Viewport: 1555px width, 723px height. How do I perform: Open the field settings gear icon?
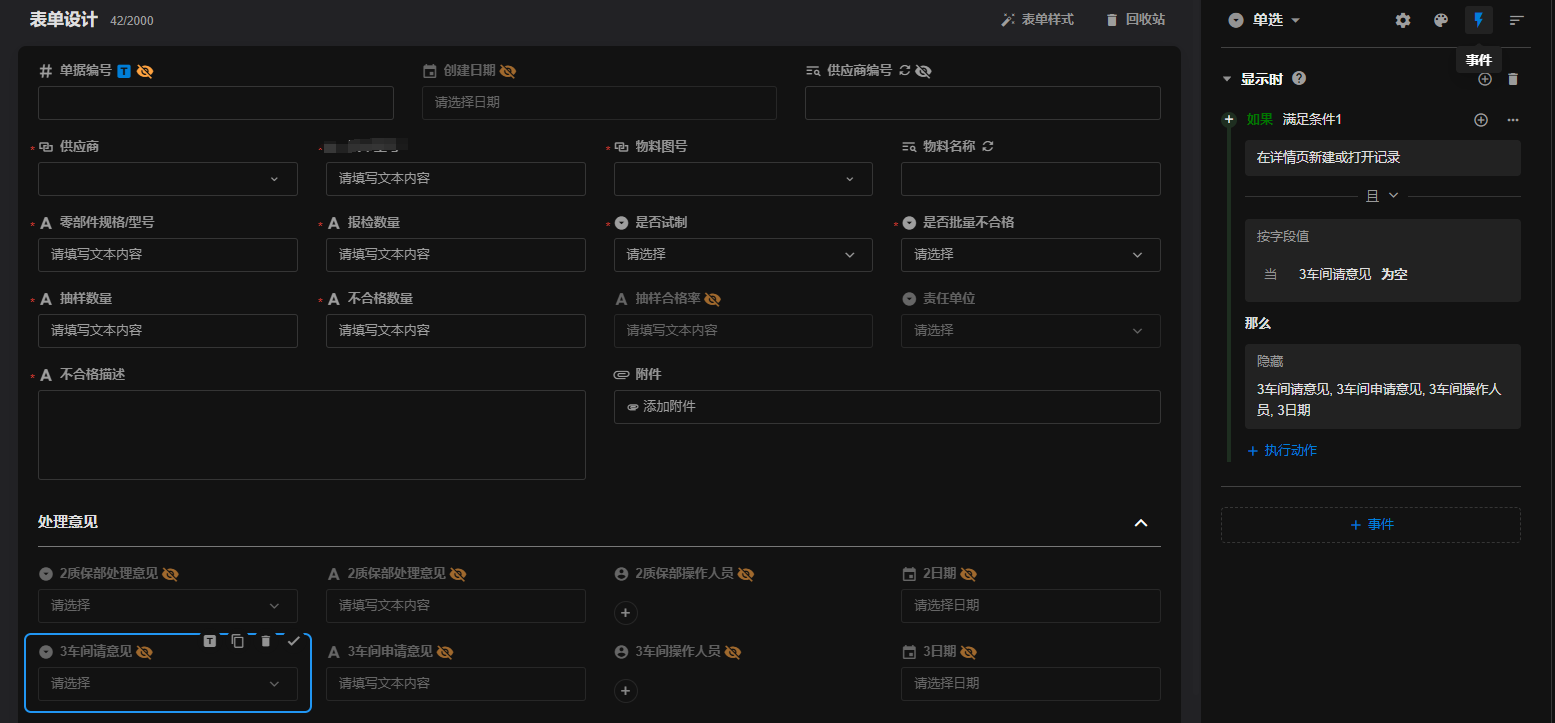[1403, 20]
